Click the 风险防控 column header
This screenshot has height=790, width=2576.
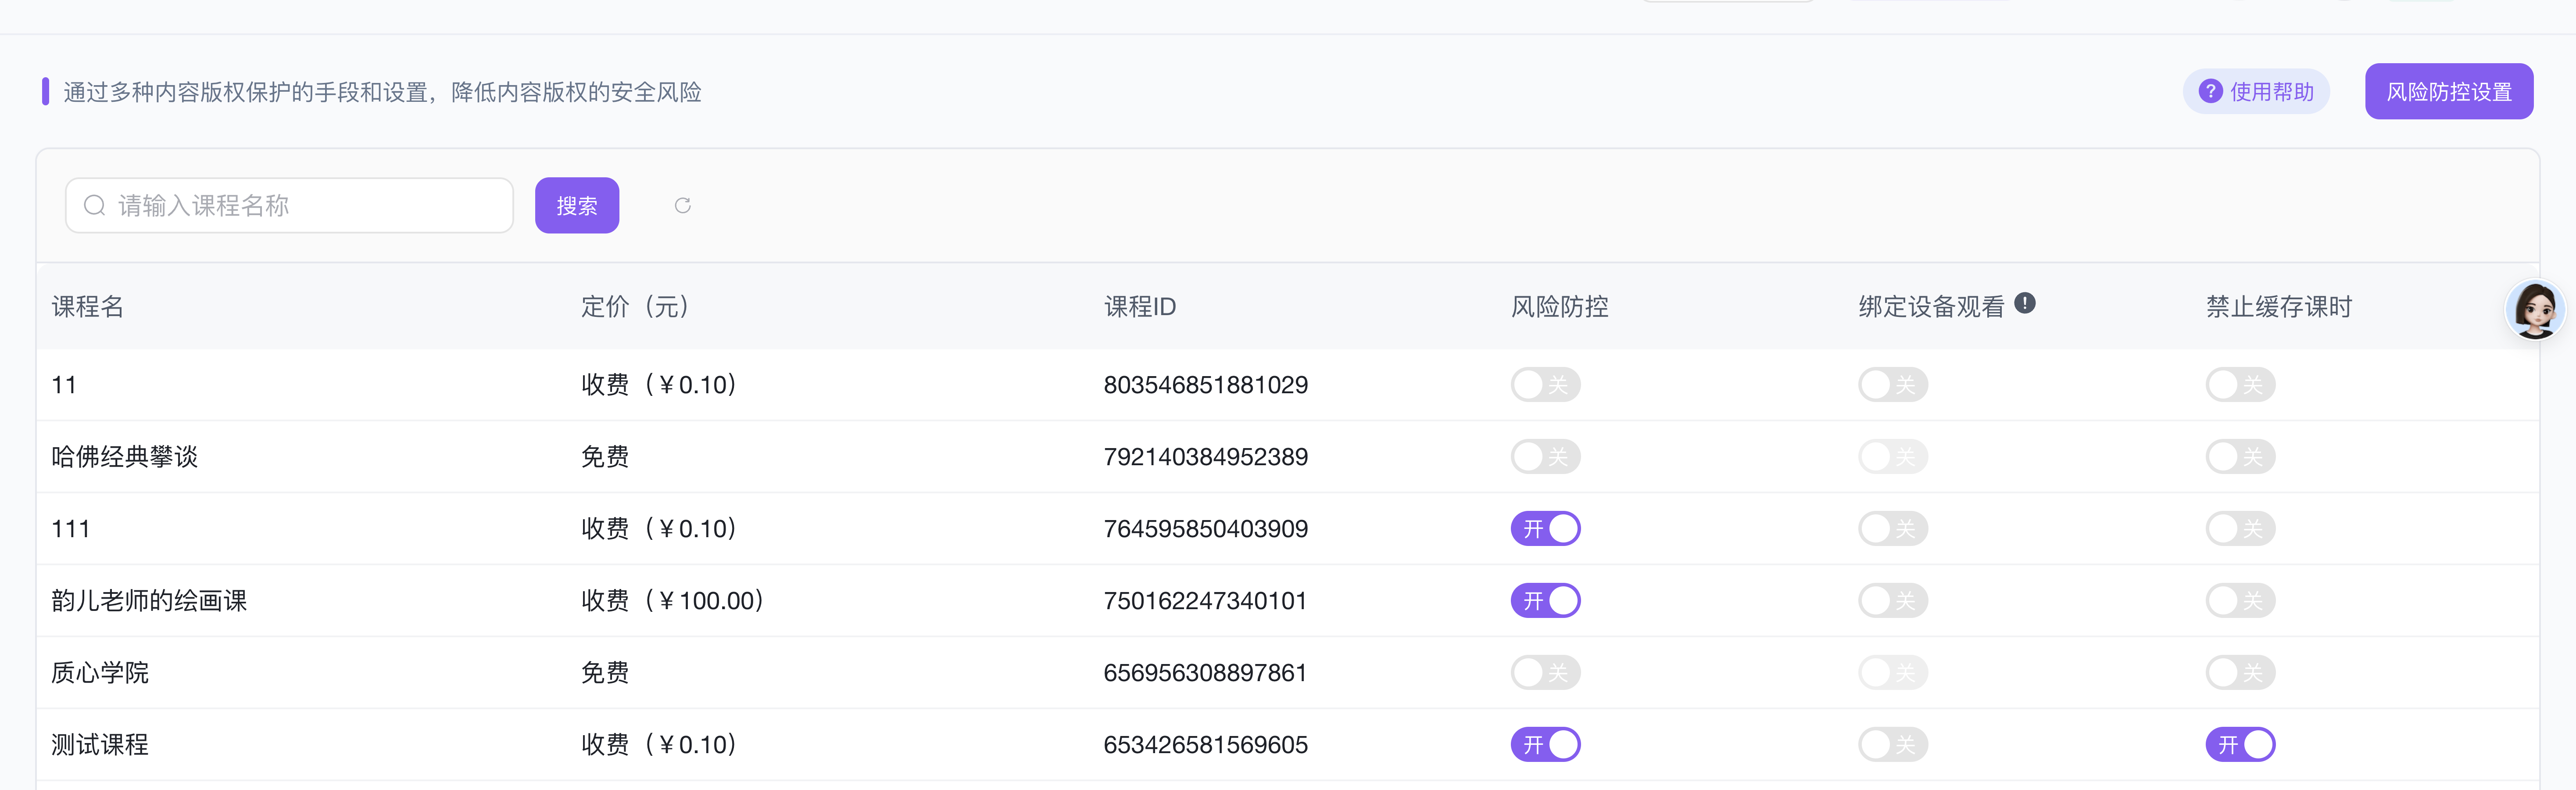pos(1559,307)
